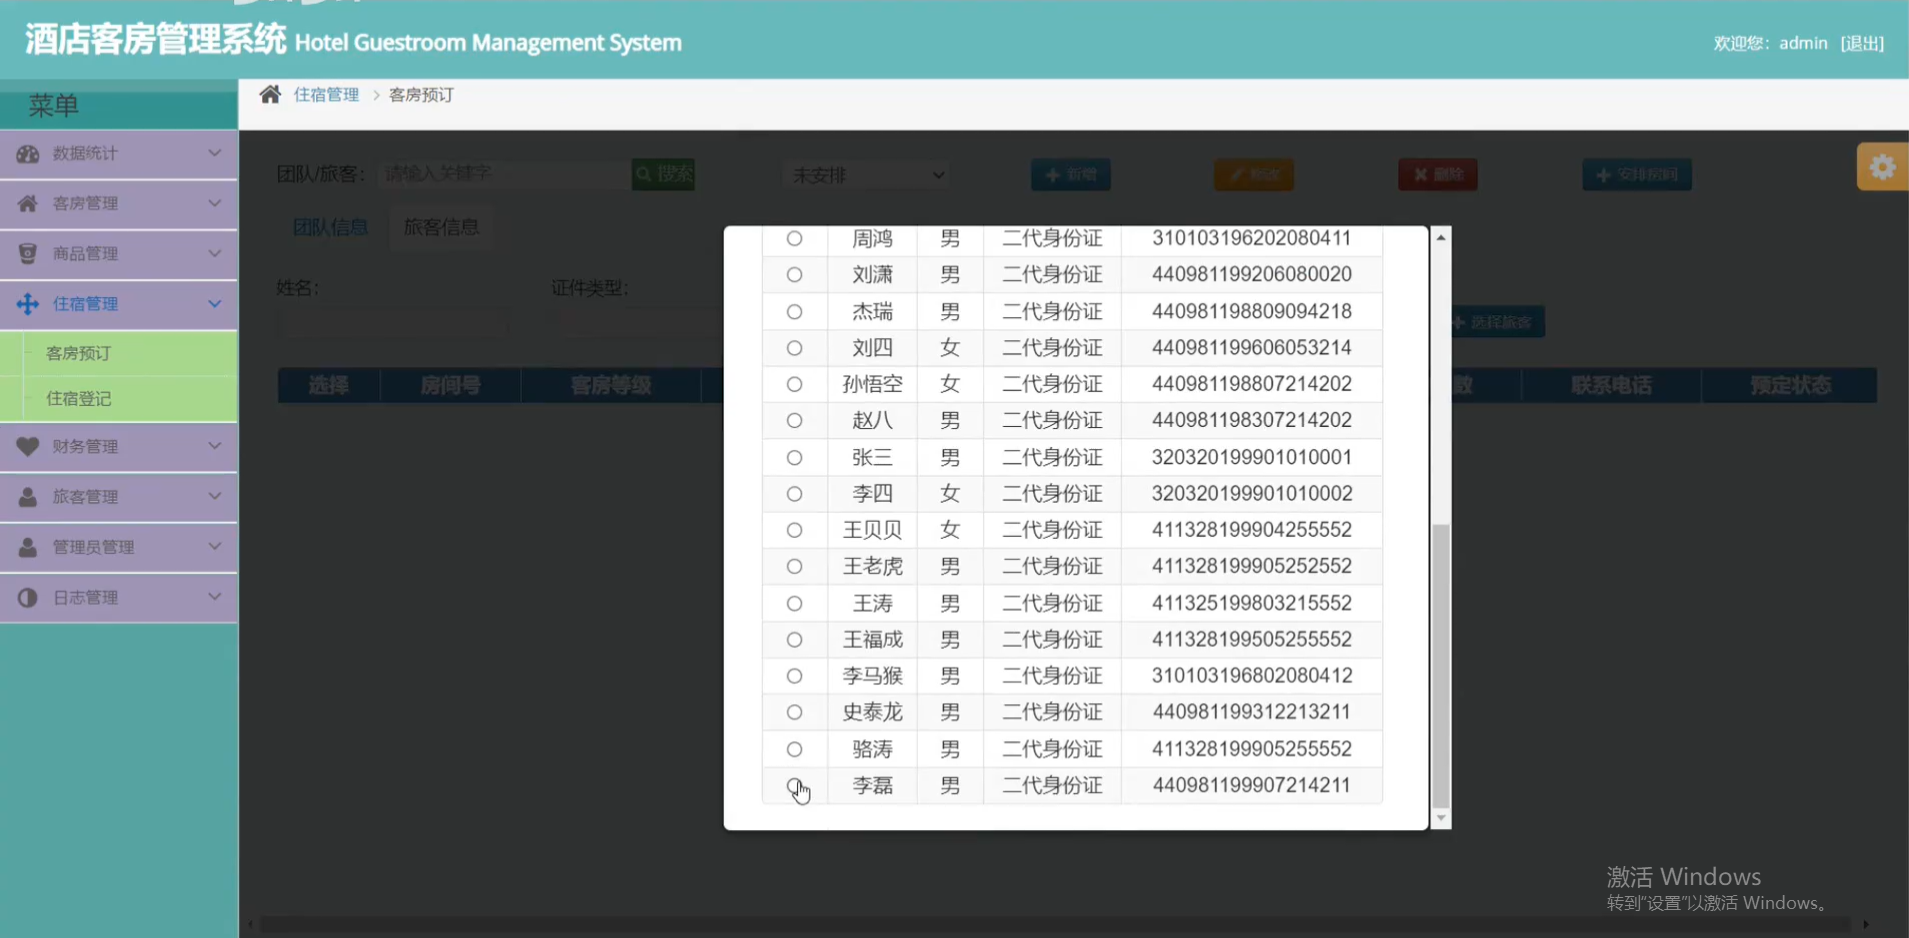The height and width of the screenshot is (938, 1909).
Task: Click the orange 修改 edit button
Action: pos(1254,175)
